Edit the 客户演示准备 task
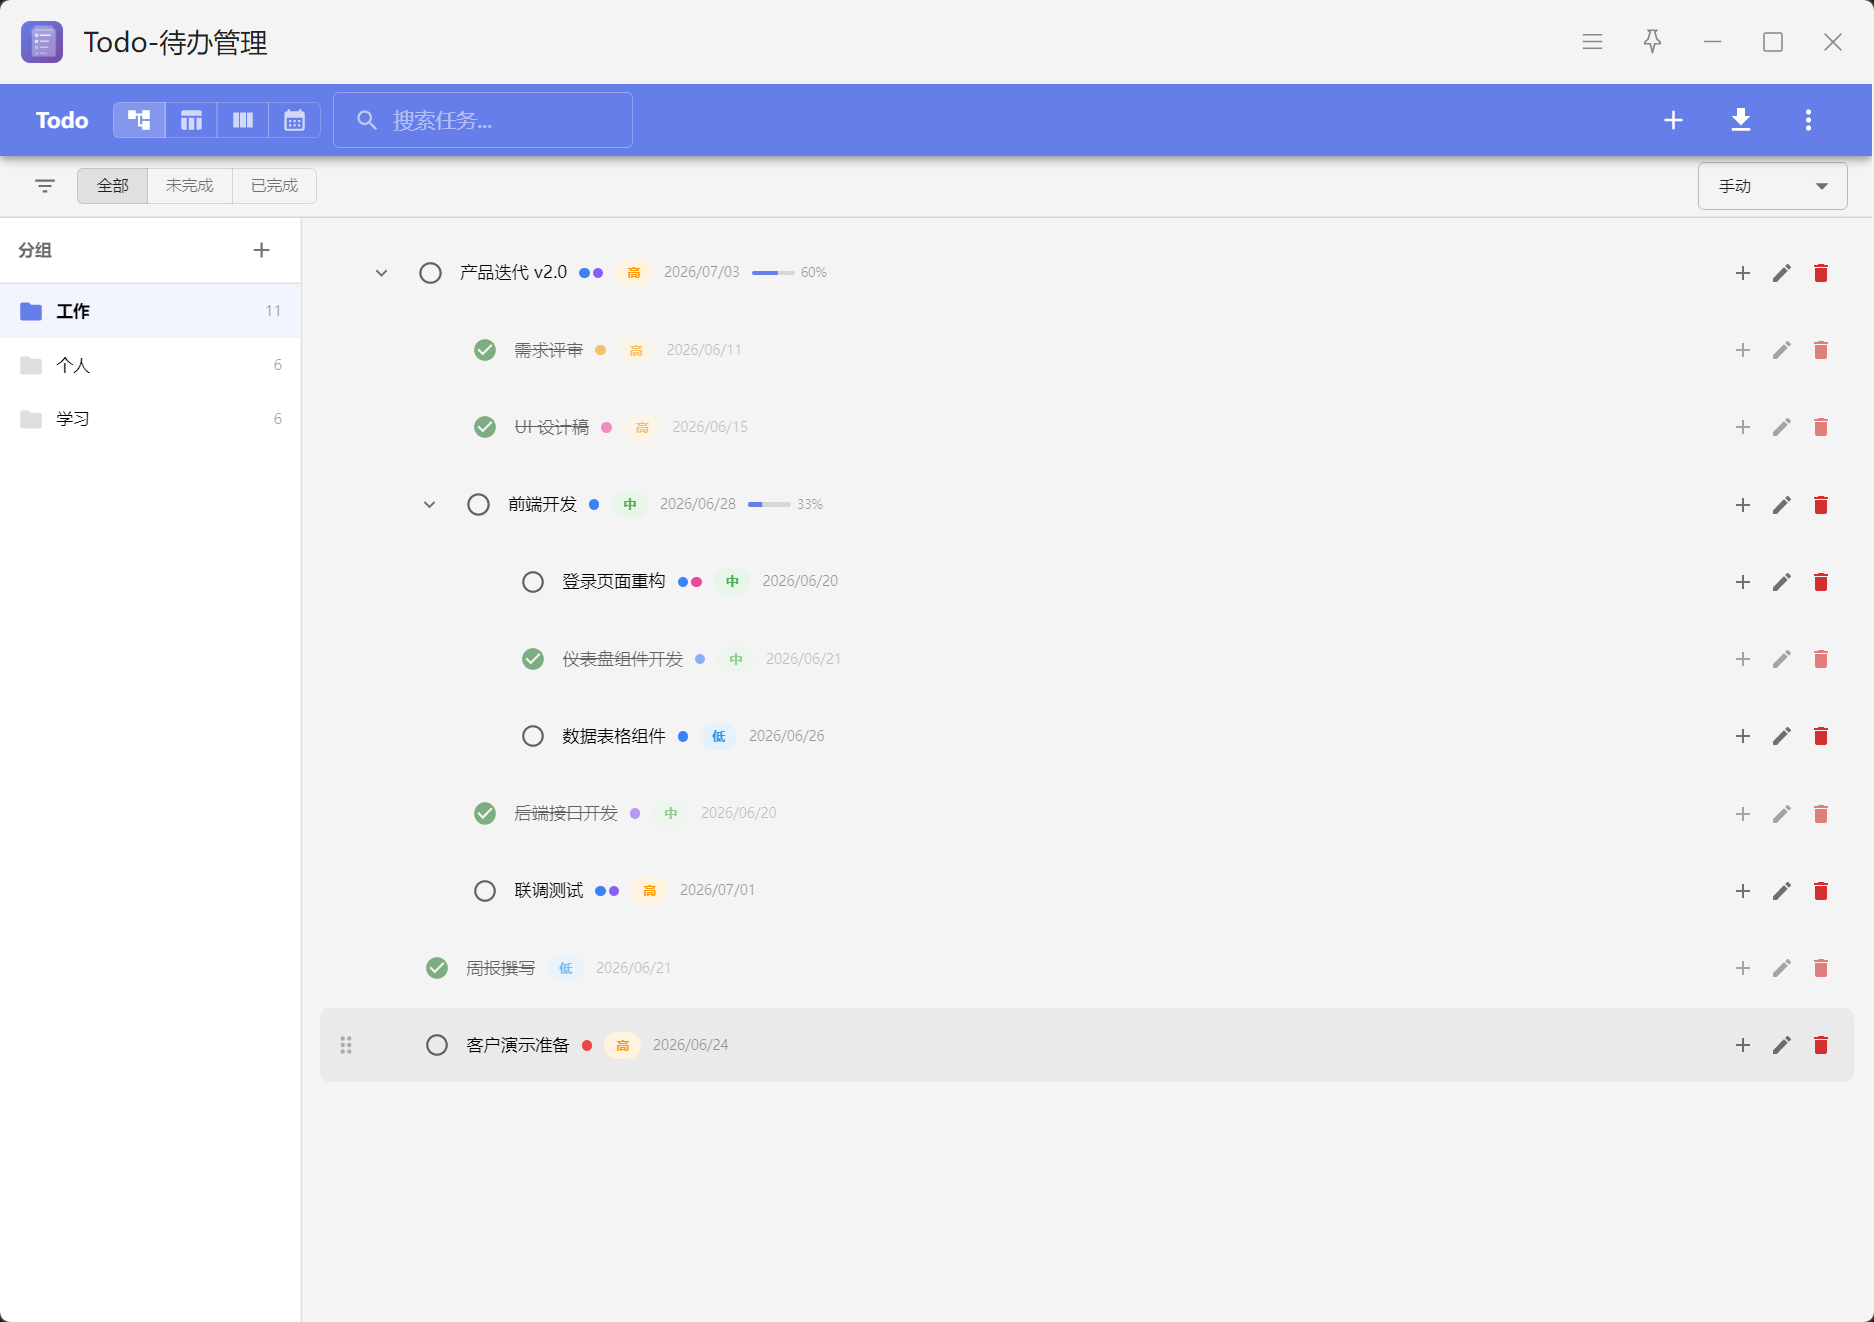Image resolution: width=1874 pixels, height=1322 pixels. pos(1782,1045)
